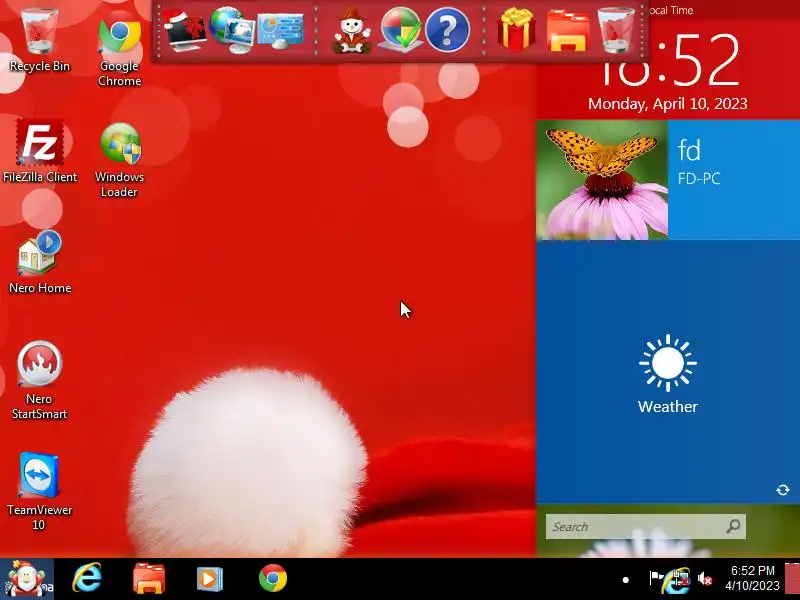Viewport: 800px width, 600px height.
Task: Click the blue question mark help icon
Action: click(447, 31)
